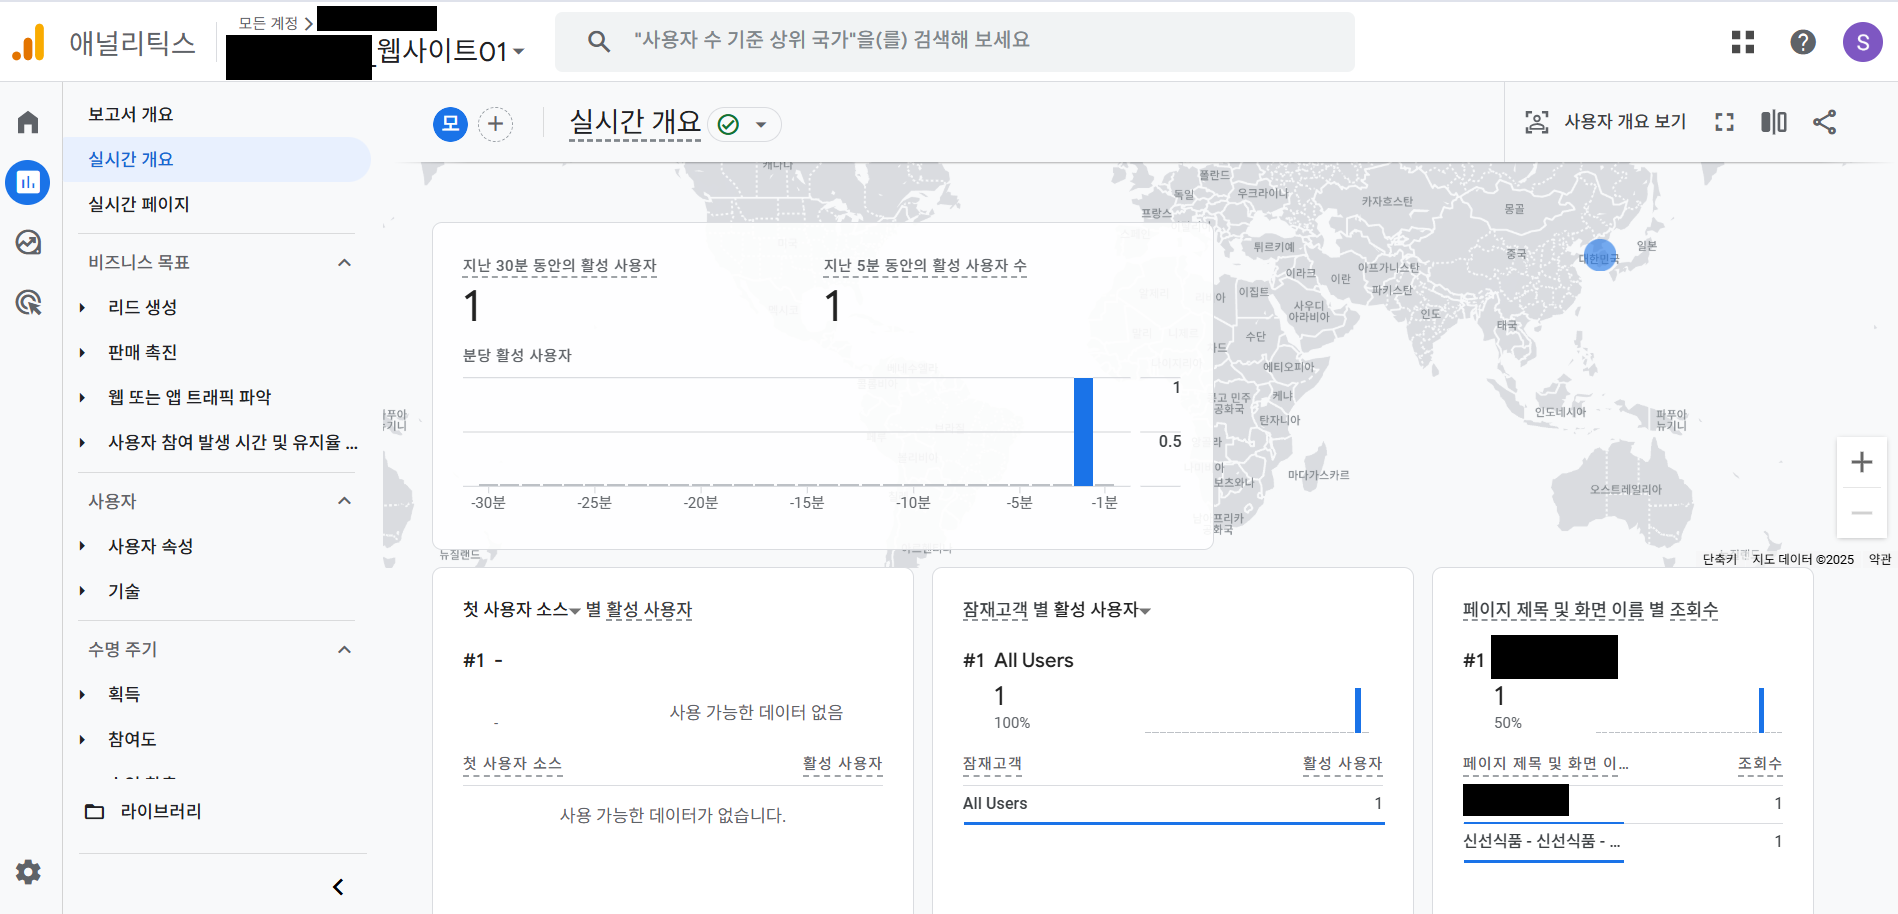Click 지난 5분 동안의 활성 사용자 수 label

[x=925, y=266]
